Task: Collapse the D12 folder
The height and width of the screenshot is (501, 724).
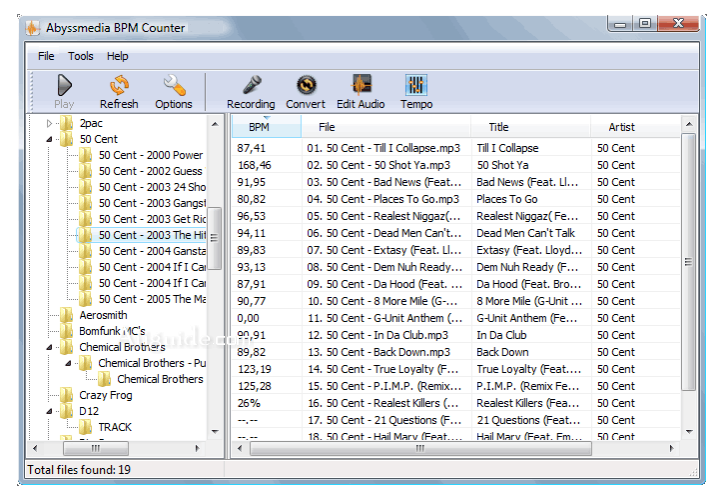Action: tap(49, 411)
